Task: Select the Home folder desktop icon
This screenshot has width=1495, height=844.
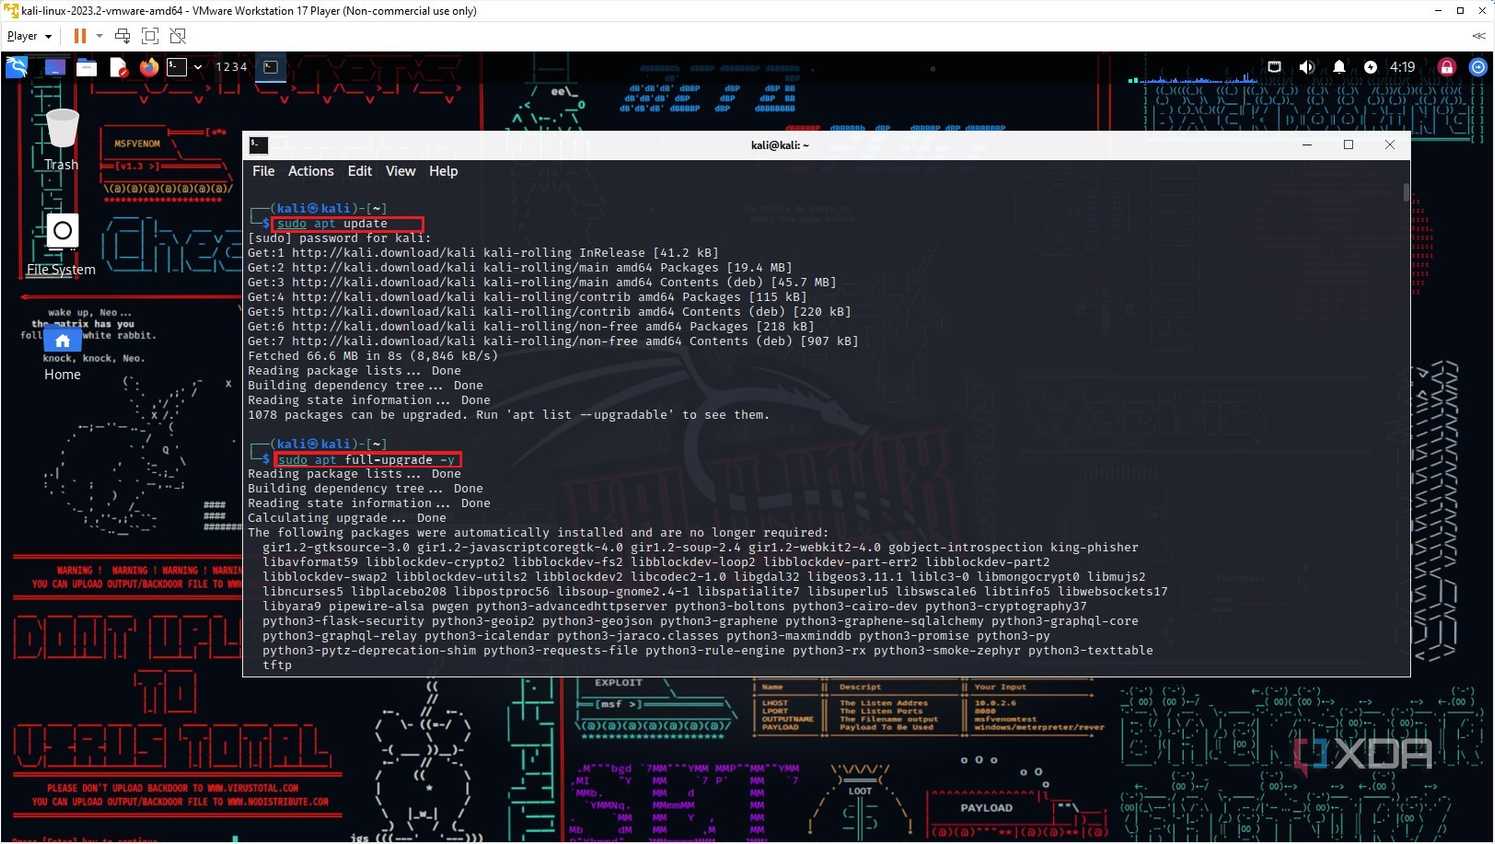Action: 62,355
